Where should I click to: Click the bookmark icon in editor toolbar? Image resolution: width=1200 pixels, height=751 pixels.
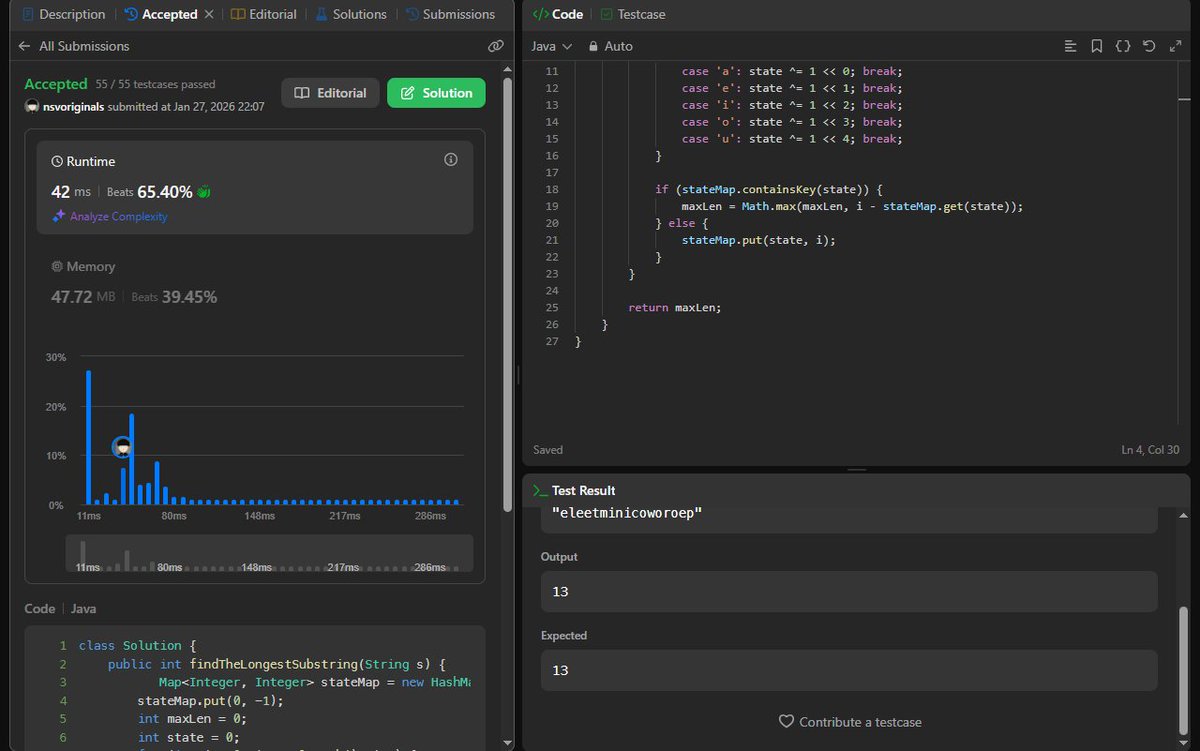[1097, 46]
